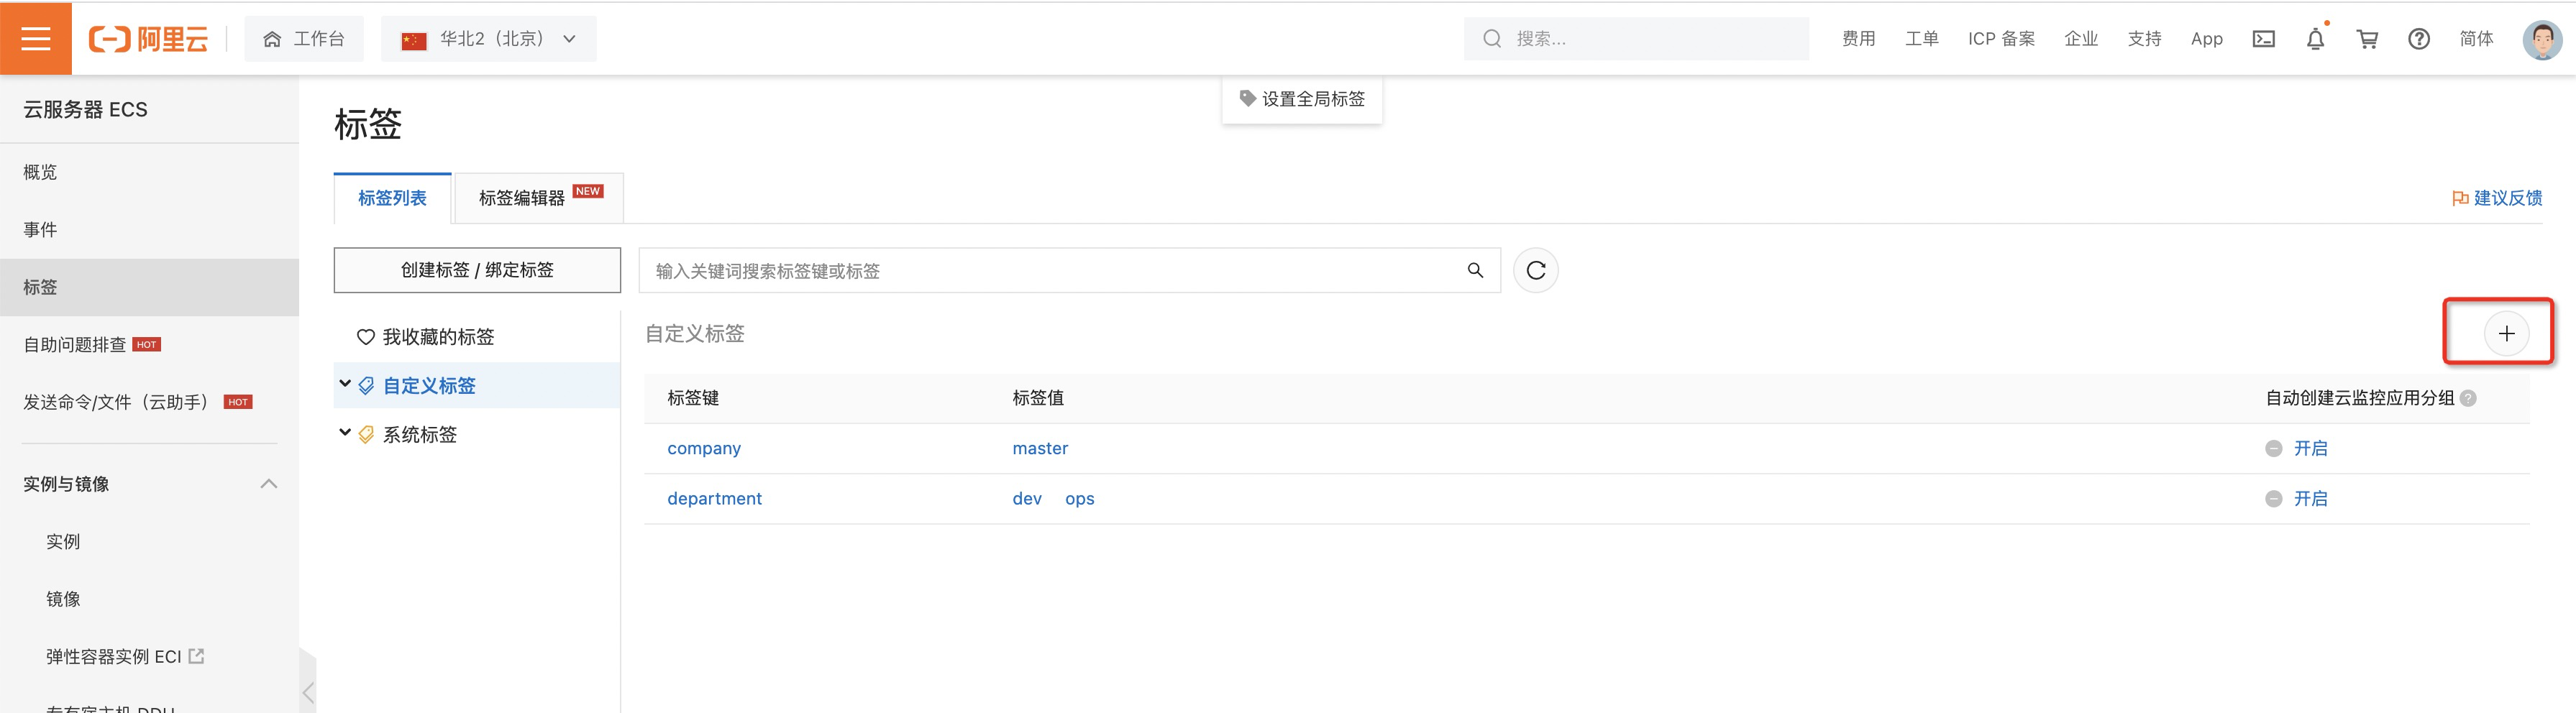Screen dimensions: 2576x713
Task: Switch language via 简体
Action: (x=2476, y=39)
